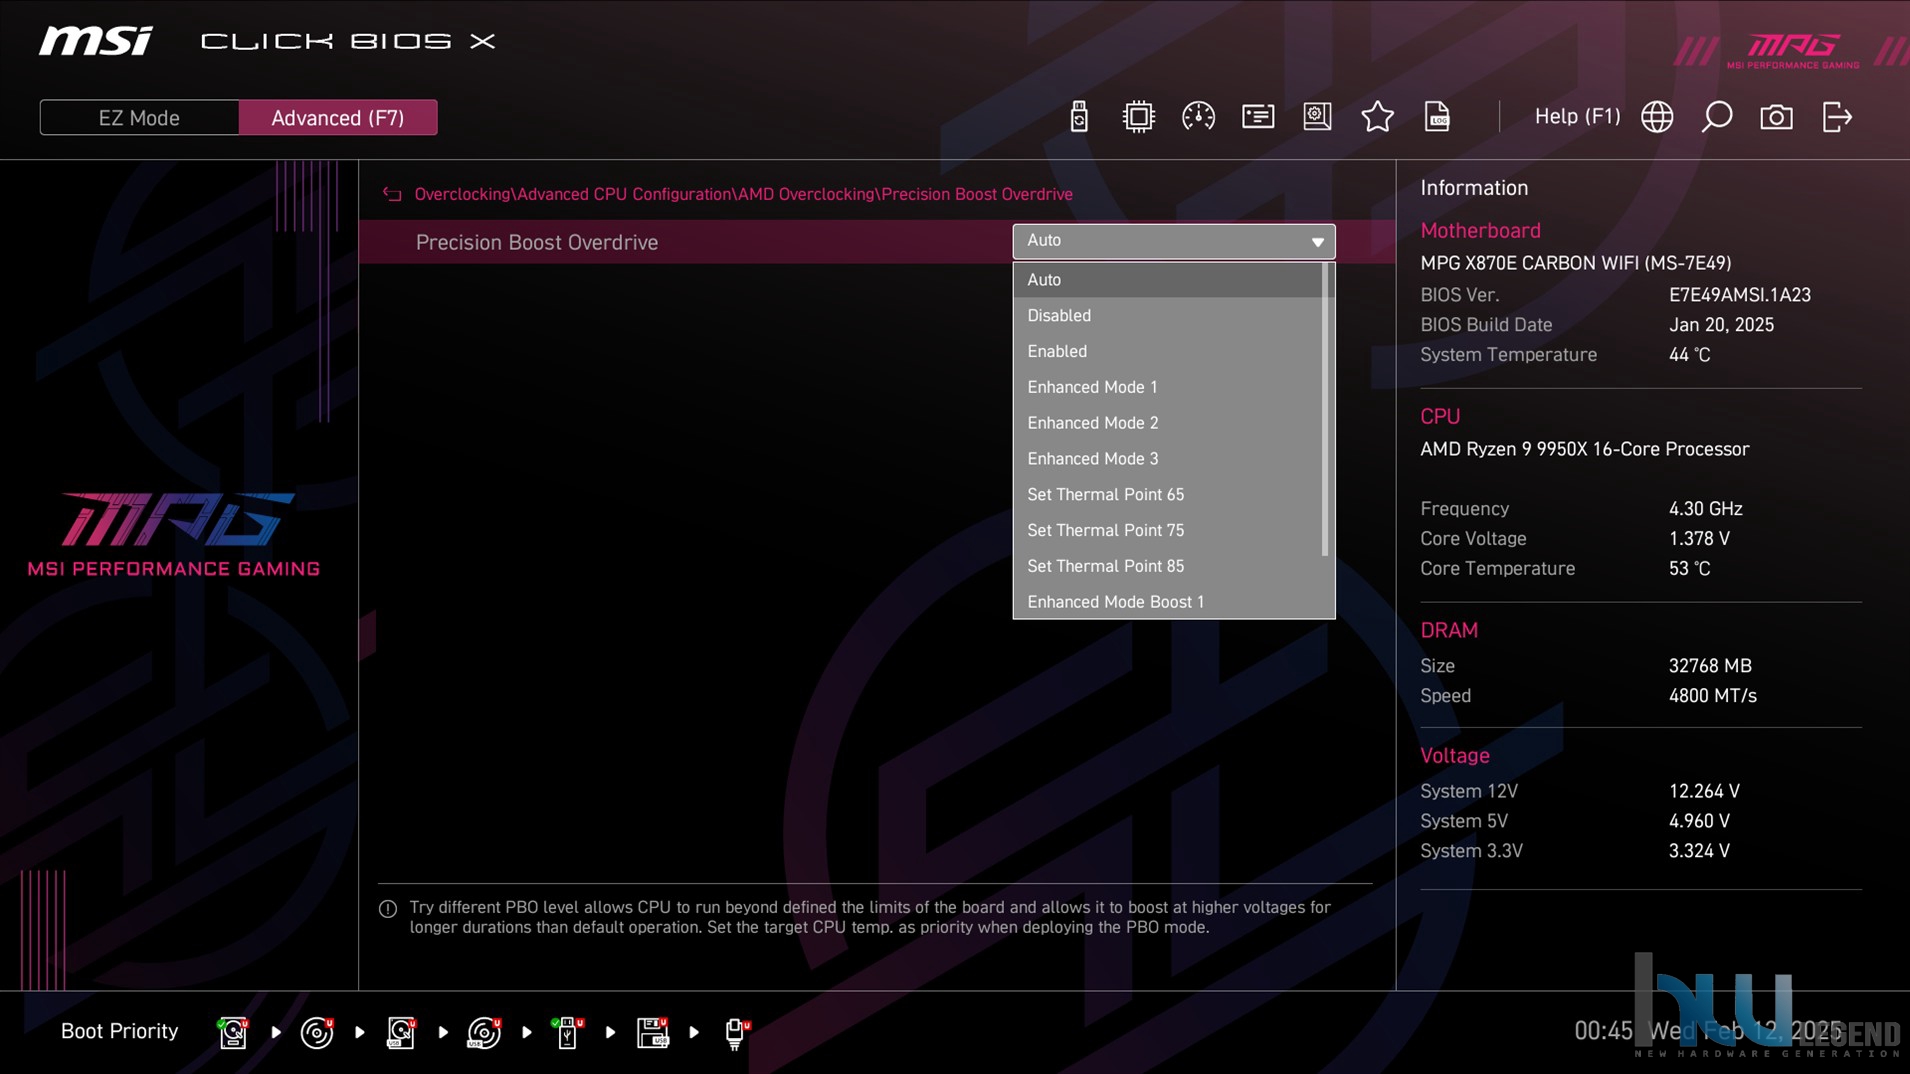Click the AMD Ryzen 9 9950X processor name
The height and width of the screenshot is (1074, 1910).
[1584, 449]
